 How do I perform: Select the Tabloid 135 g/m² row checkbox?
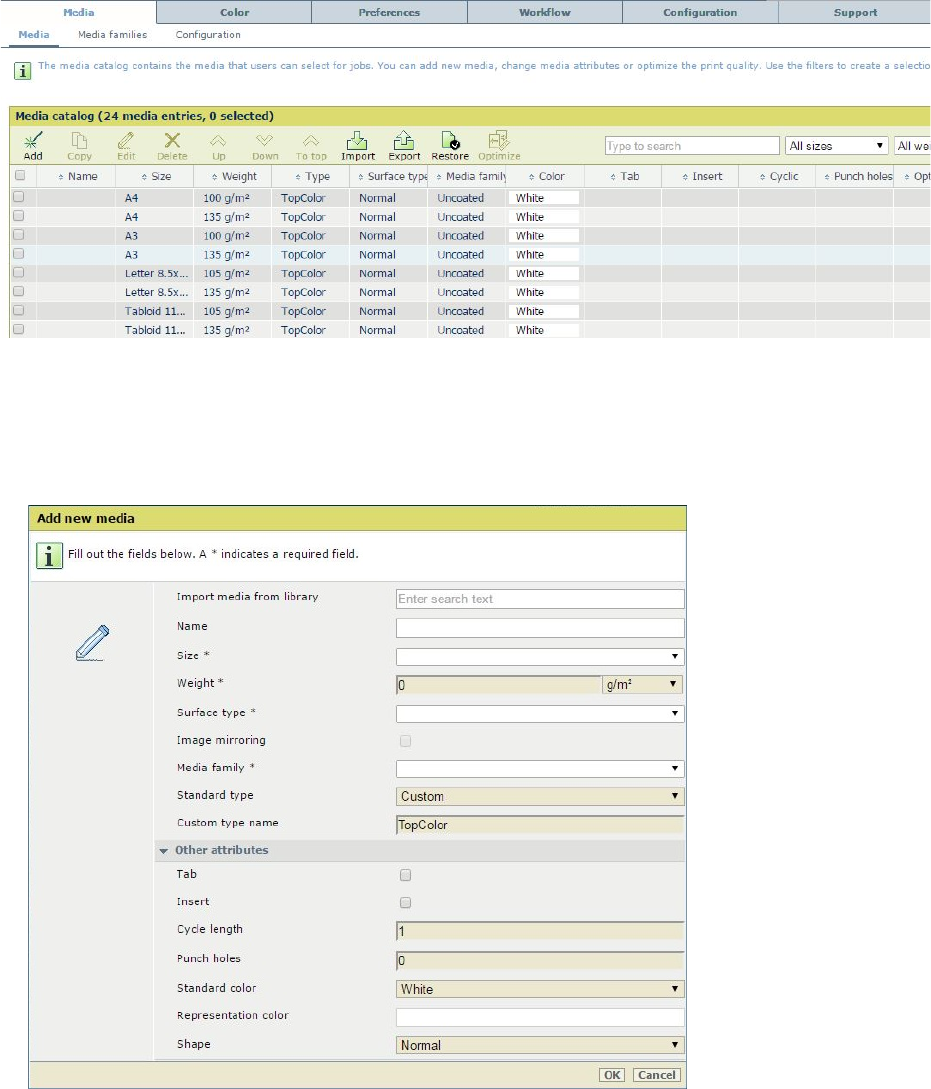(x=19, y=329)
